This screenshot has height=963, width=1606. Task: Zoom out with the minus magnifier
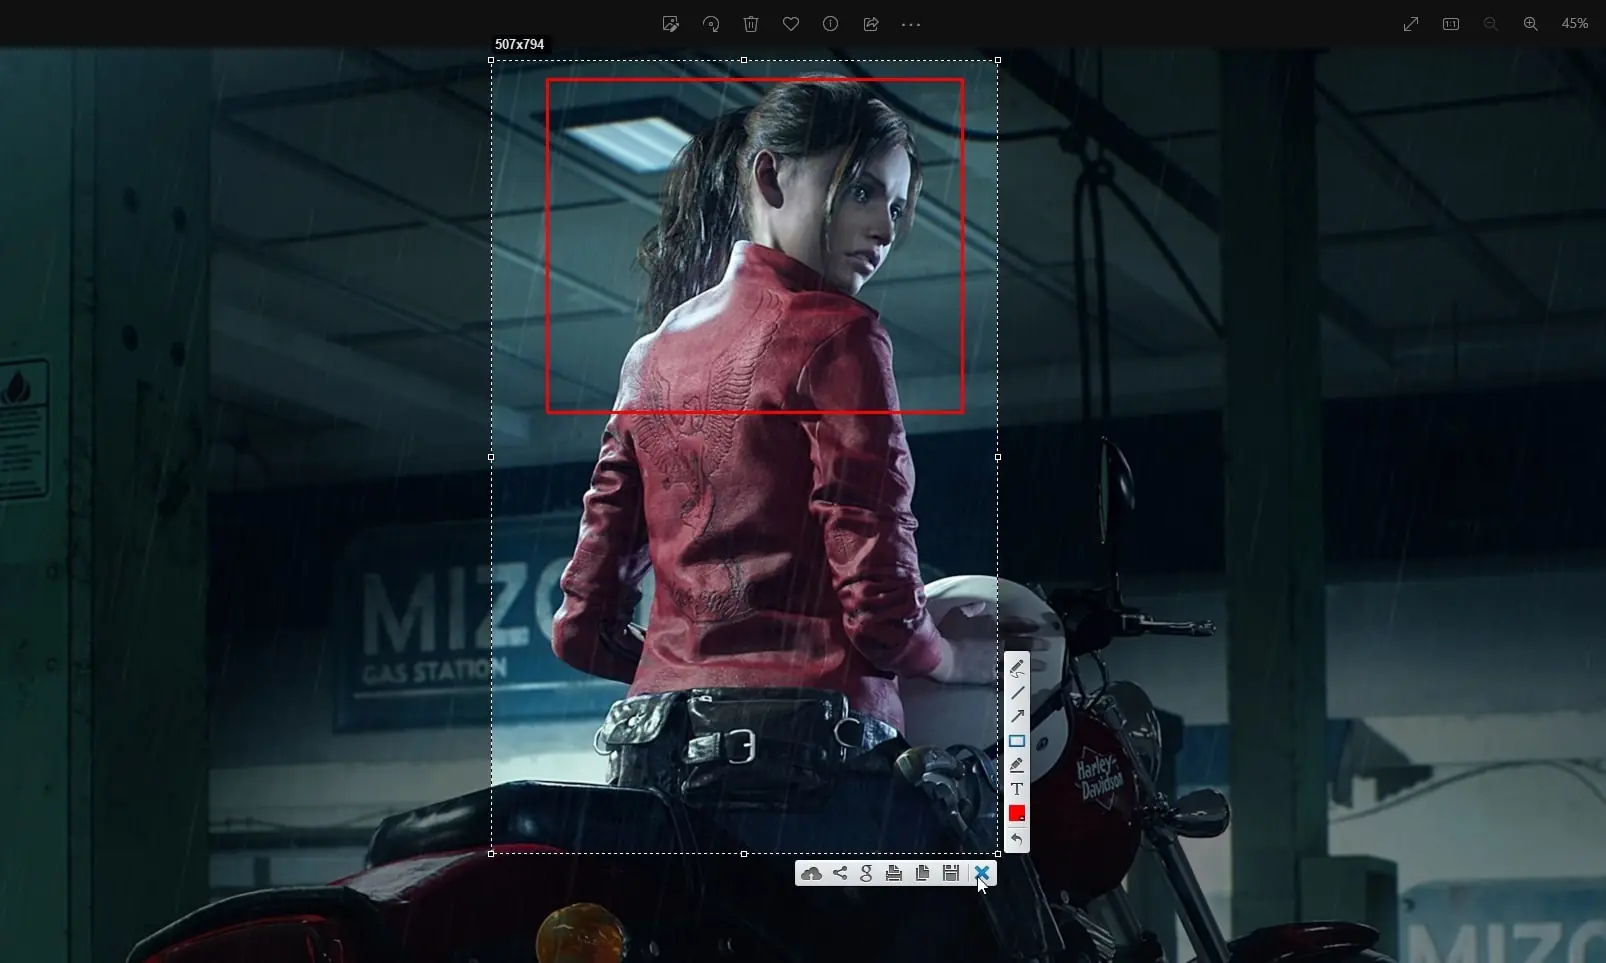[1491, 24]
